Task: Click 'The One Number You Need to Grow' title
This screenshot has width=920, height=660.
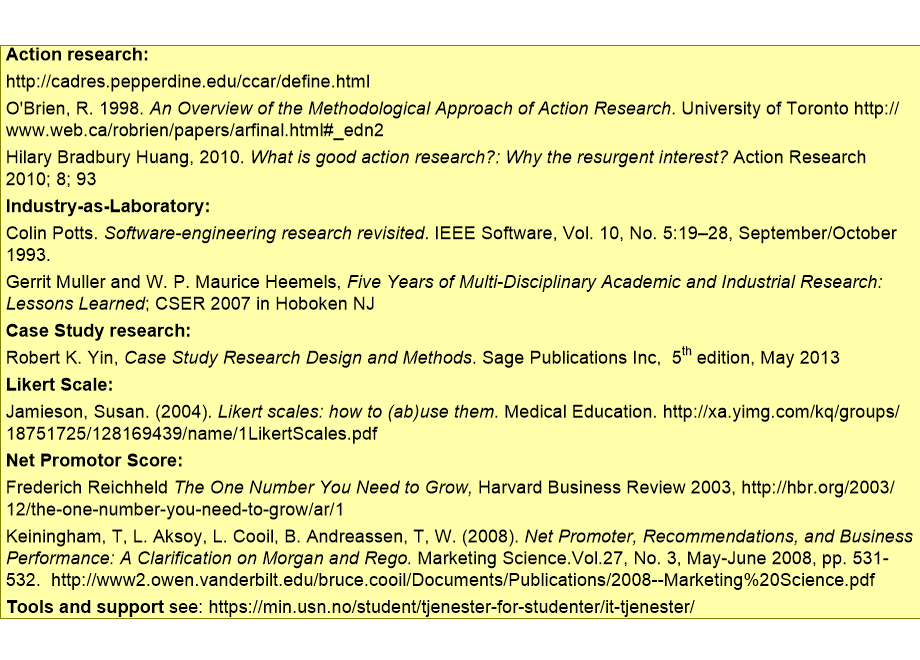Action: [x=321, y=488]
